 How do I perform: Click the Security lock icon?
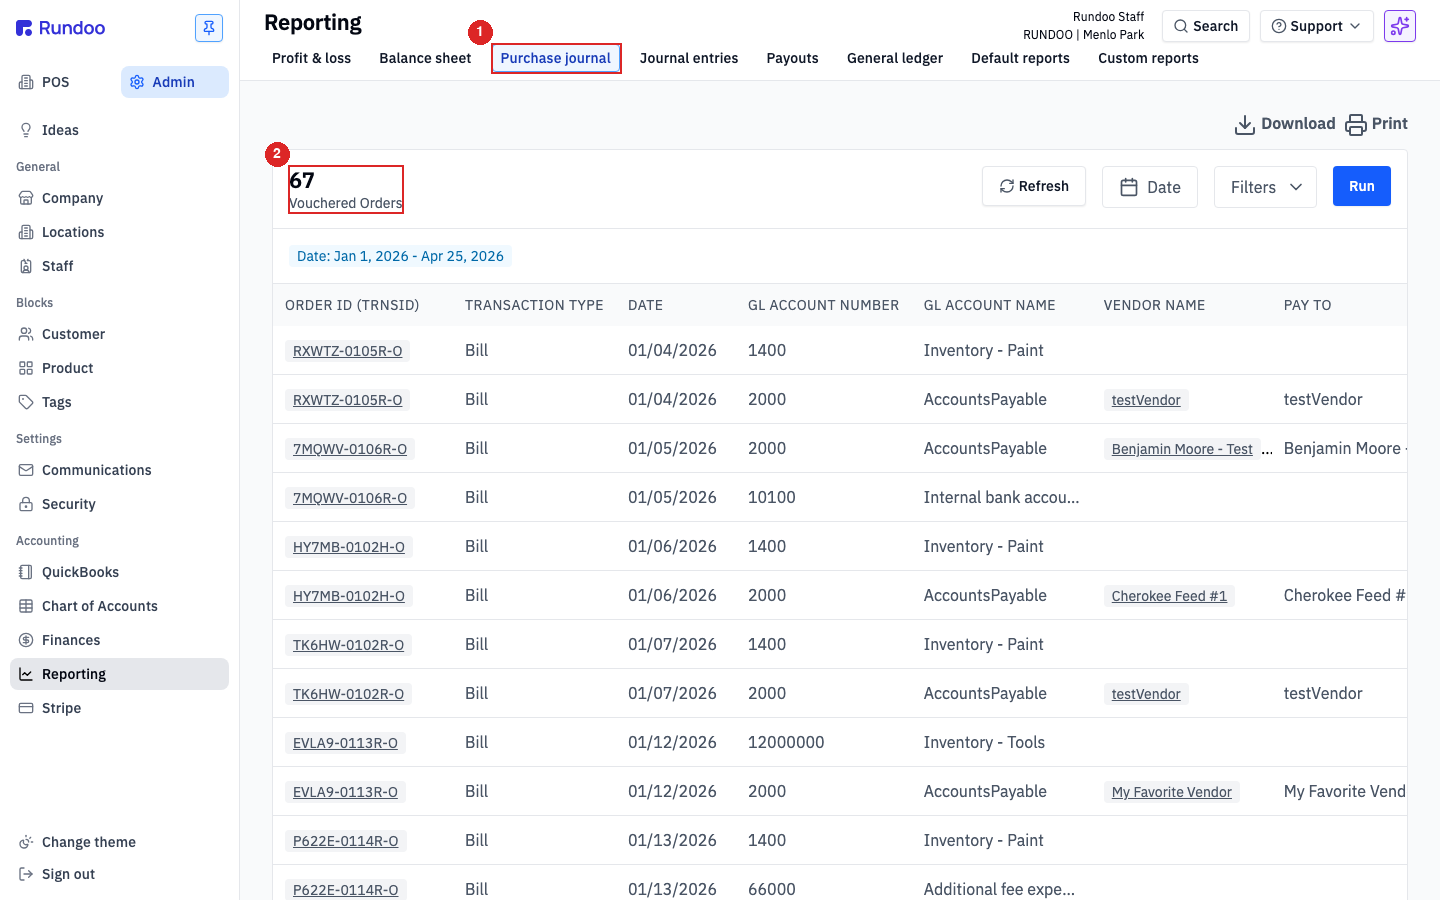[x=26, y=504]
